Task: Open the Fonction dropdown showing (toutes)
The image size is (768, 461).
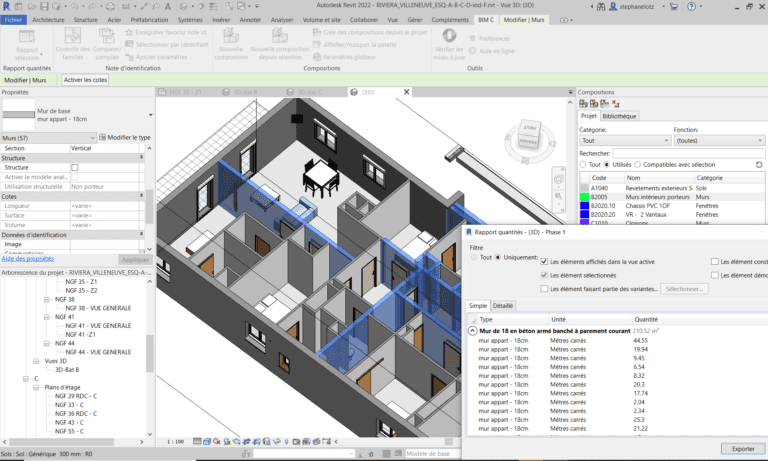Action: coord(719,141)
